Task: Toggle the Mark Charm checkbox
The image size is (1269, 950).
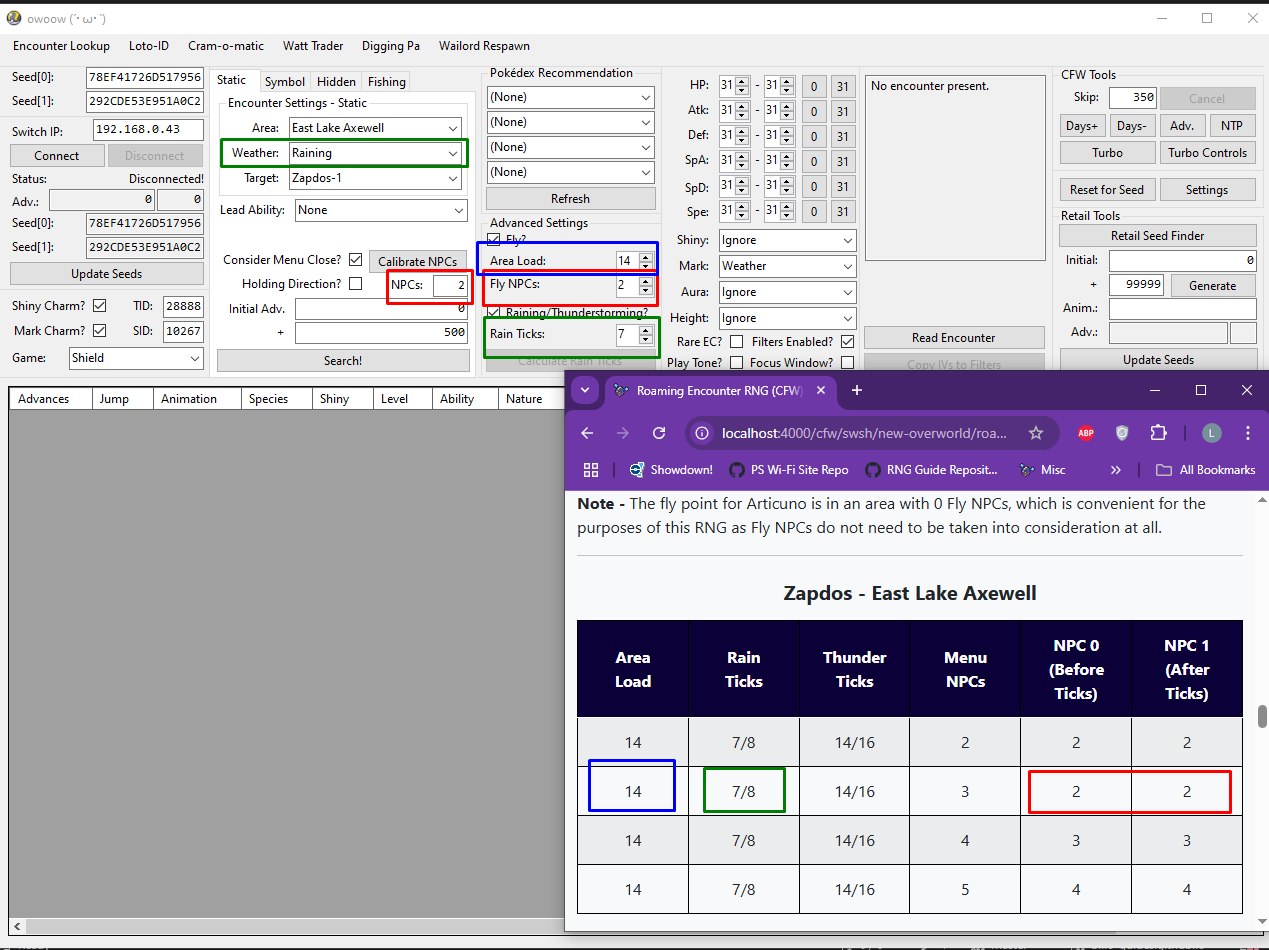Action: click(x=99, y=330)
